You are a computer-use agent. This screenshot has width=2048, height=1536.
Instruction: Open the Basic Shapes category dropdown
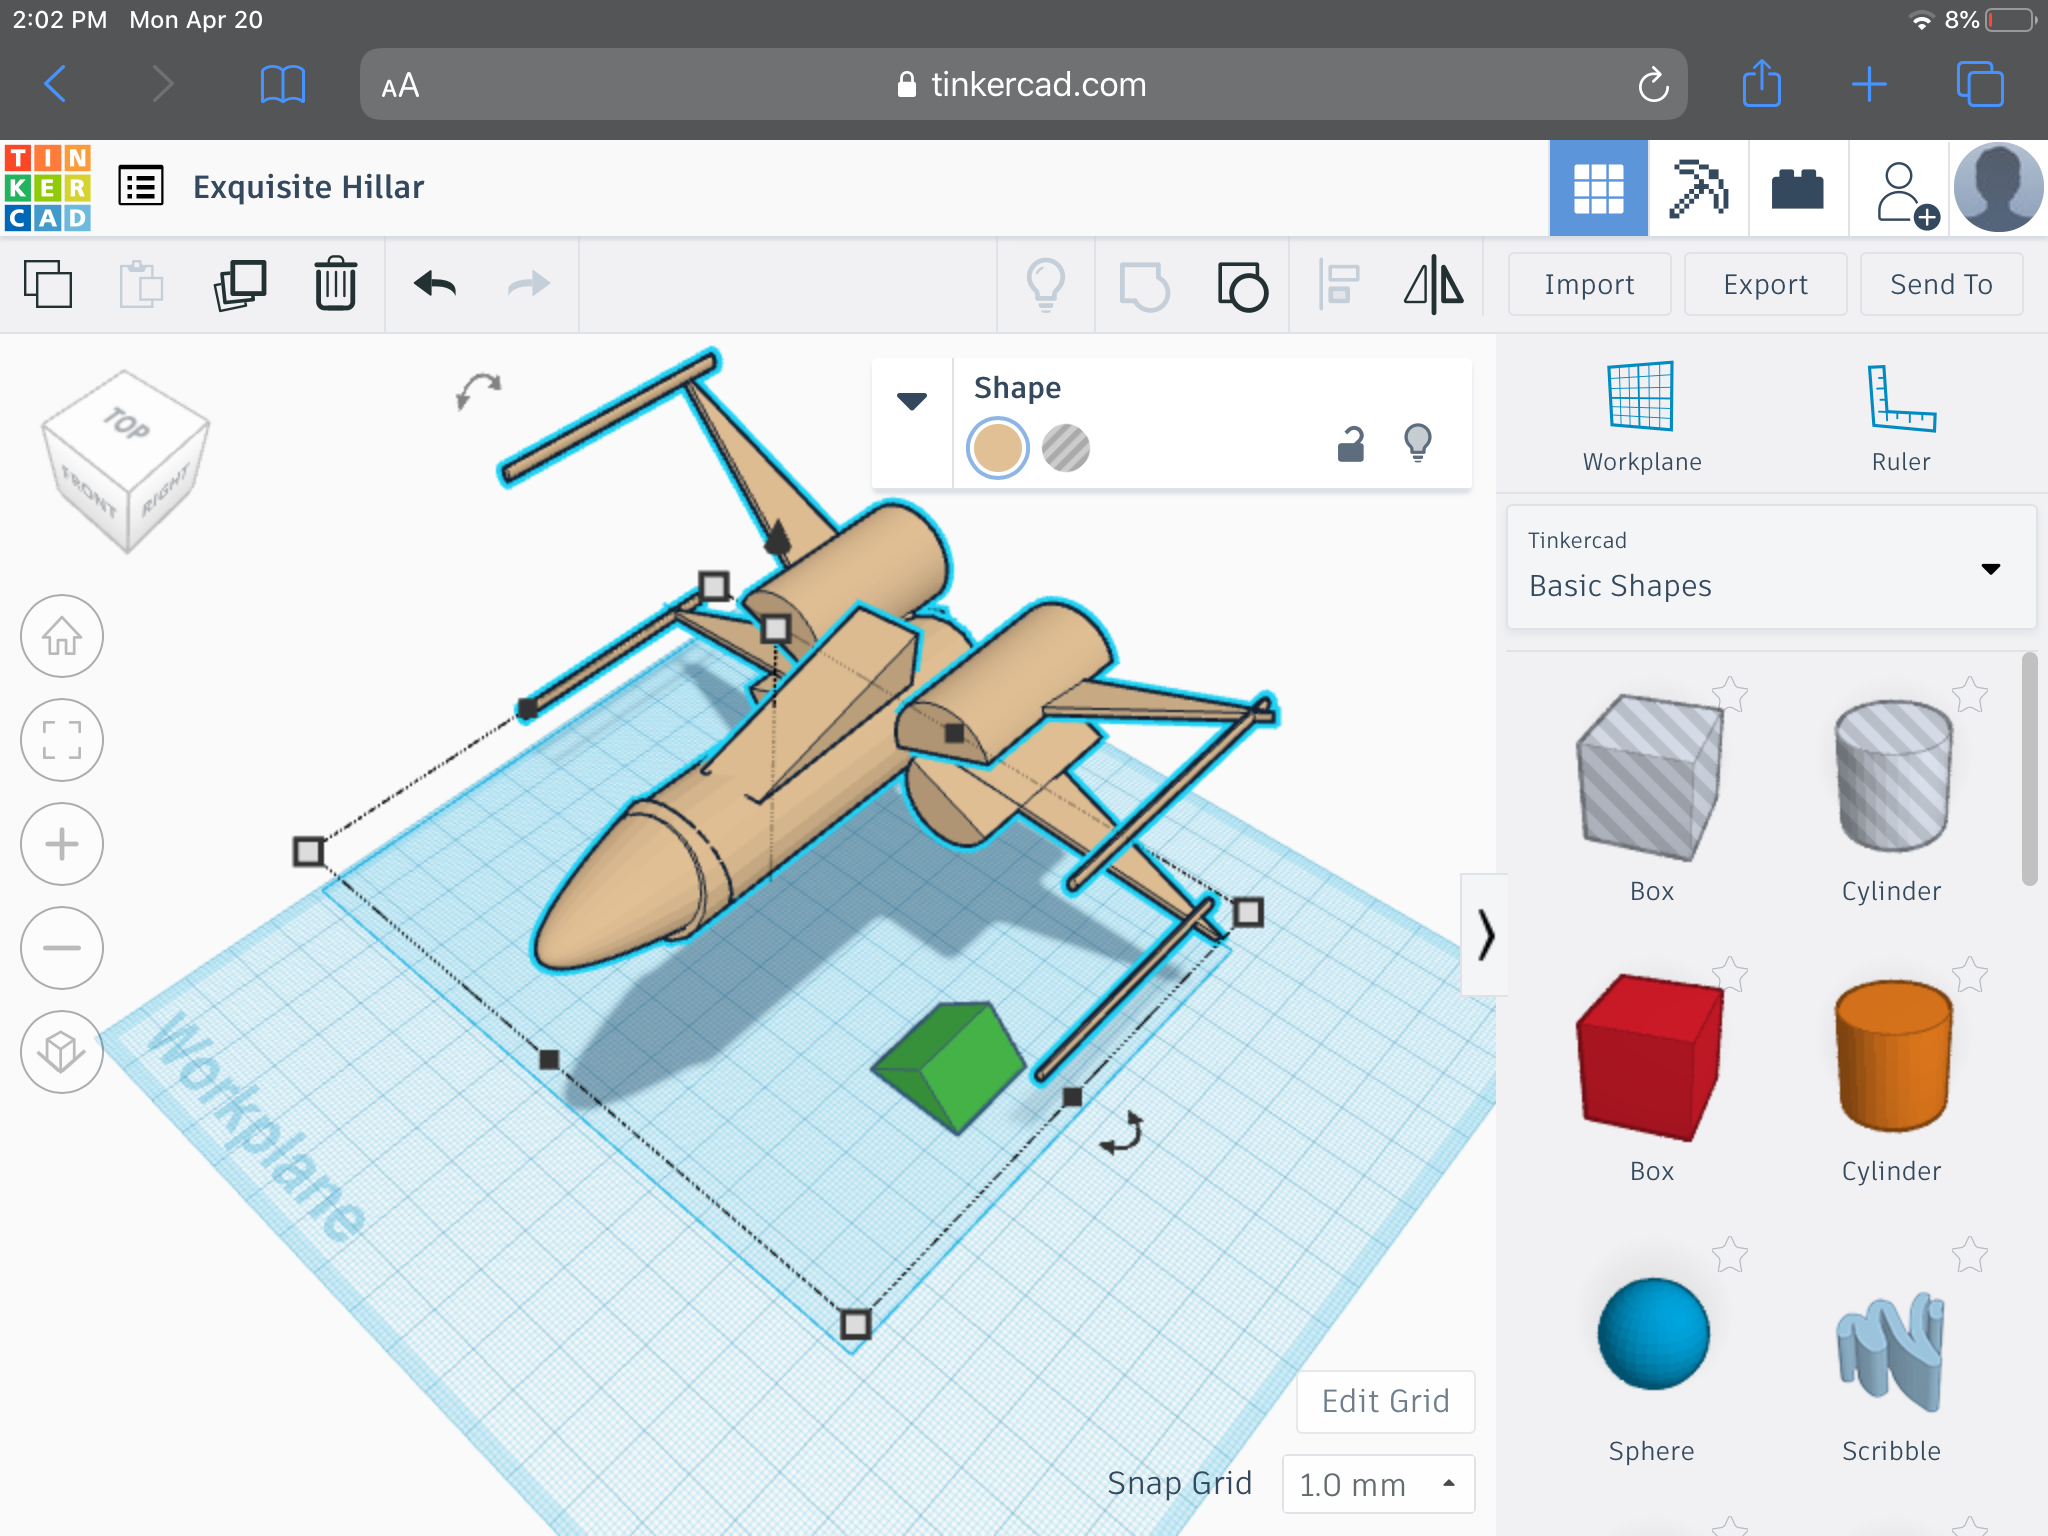pyautogui.click(x=1771, y=567)
